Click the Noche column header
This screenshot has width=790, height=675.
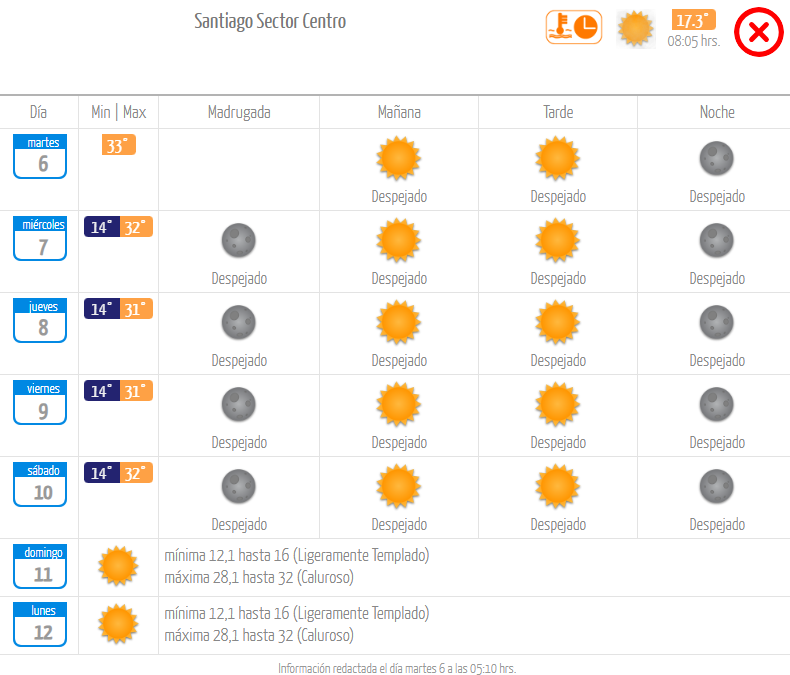pos(717,112)
